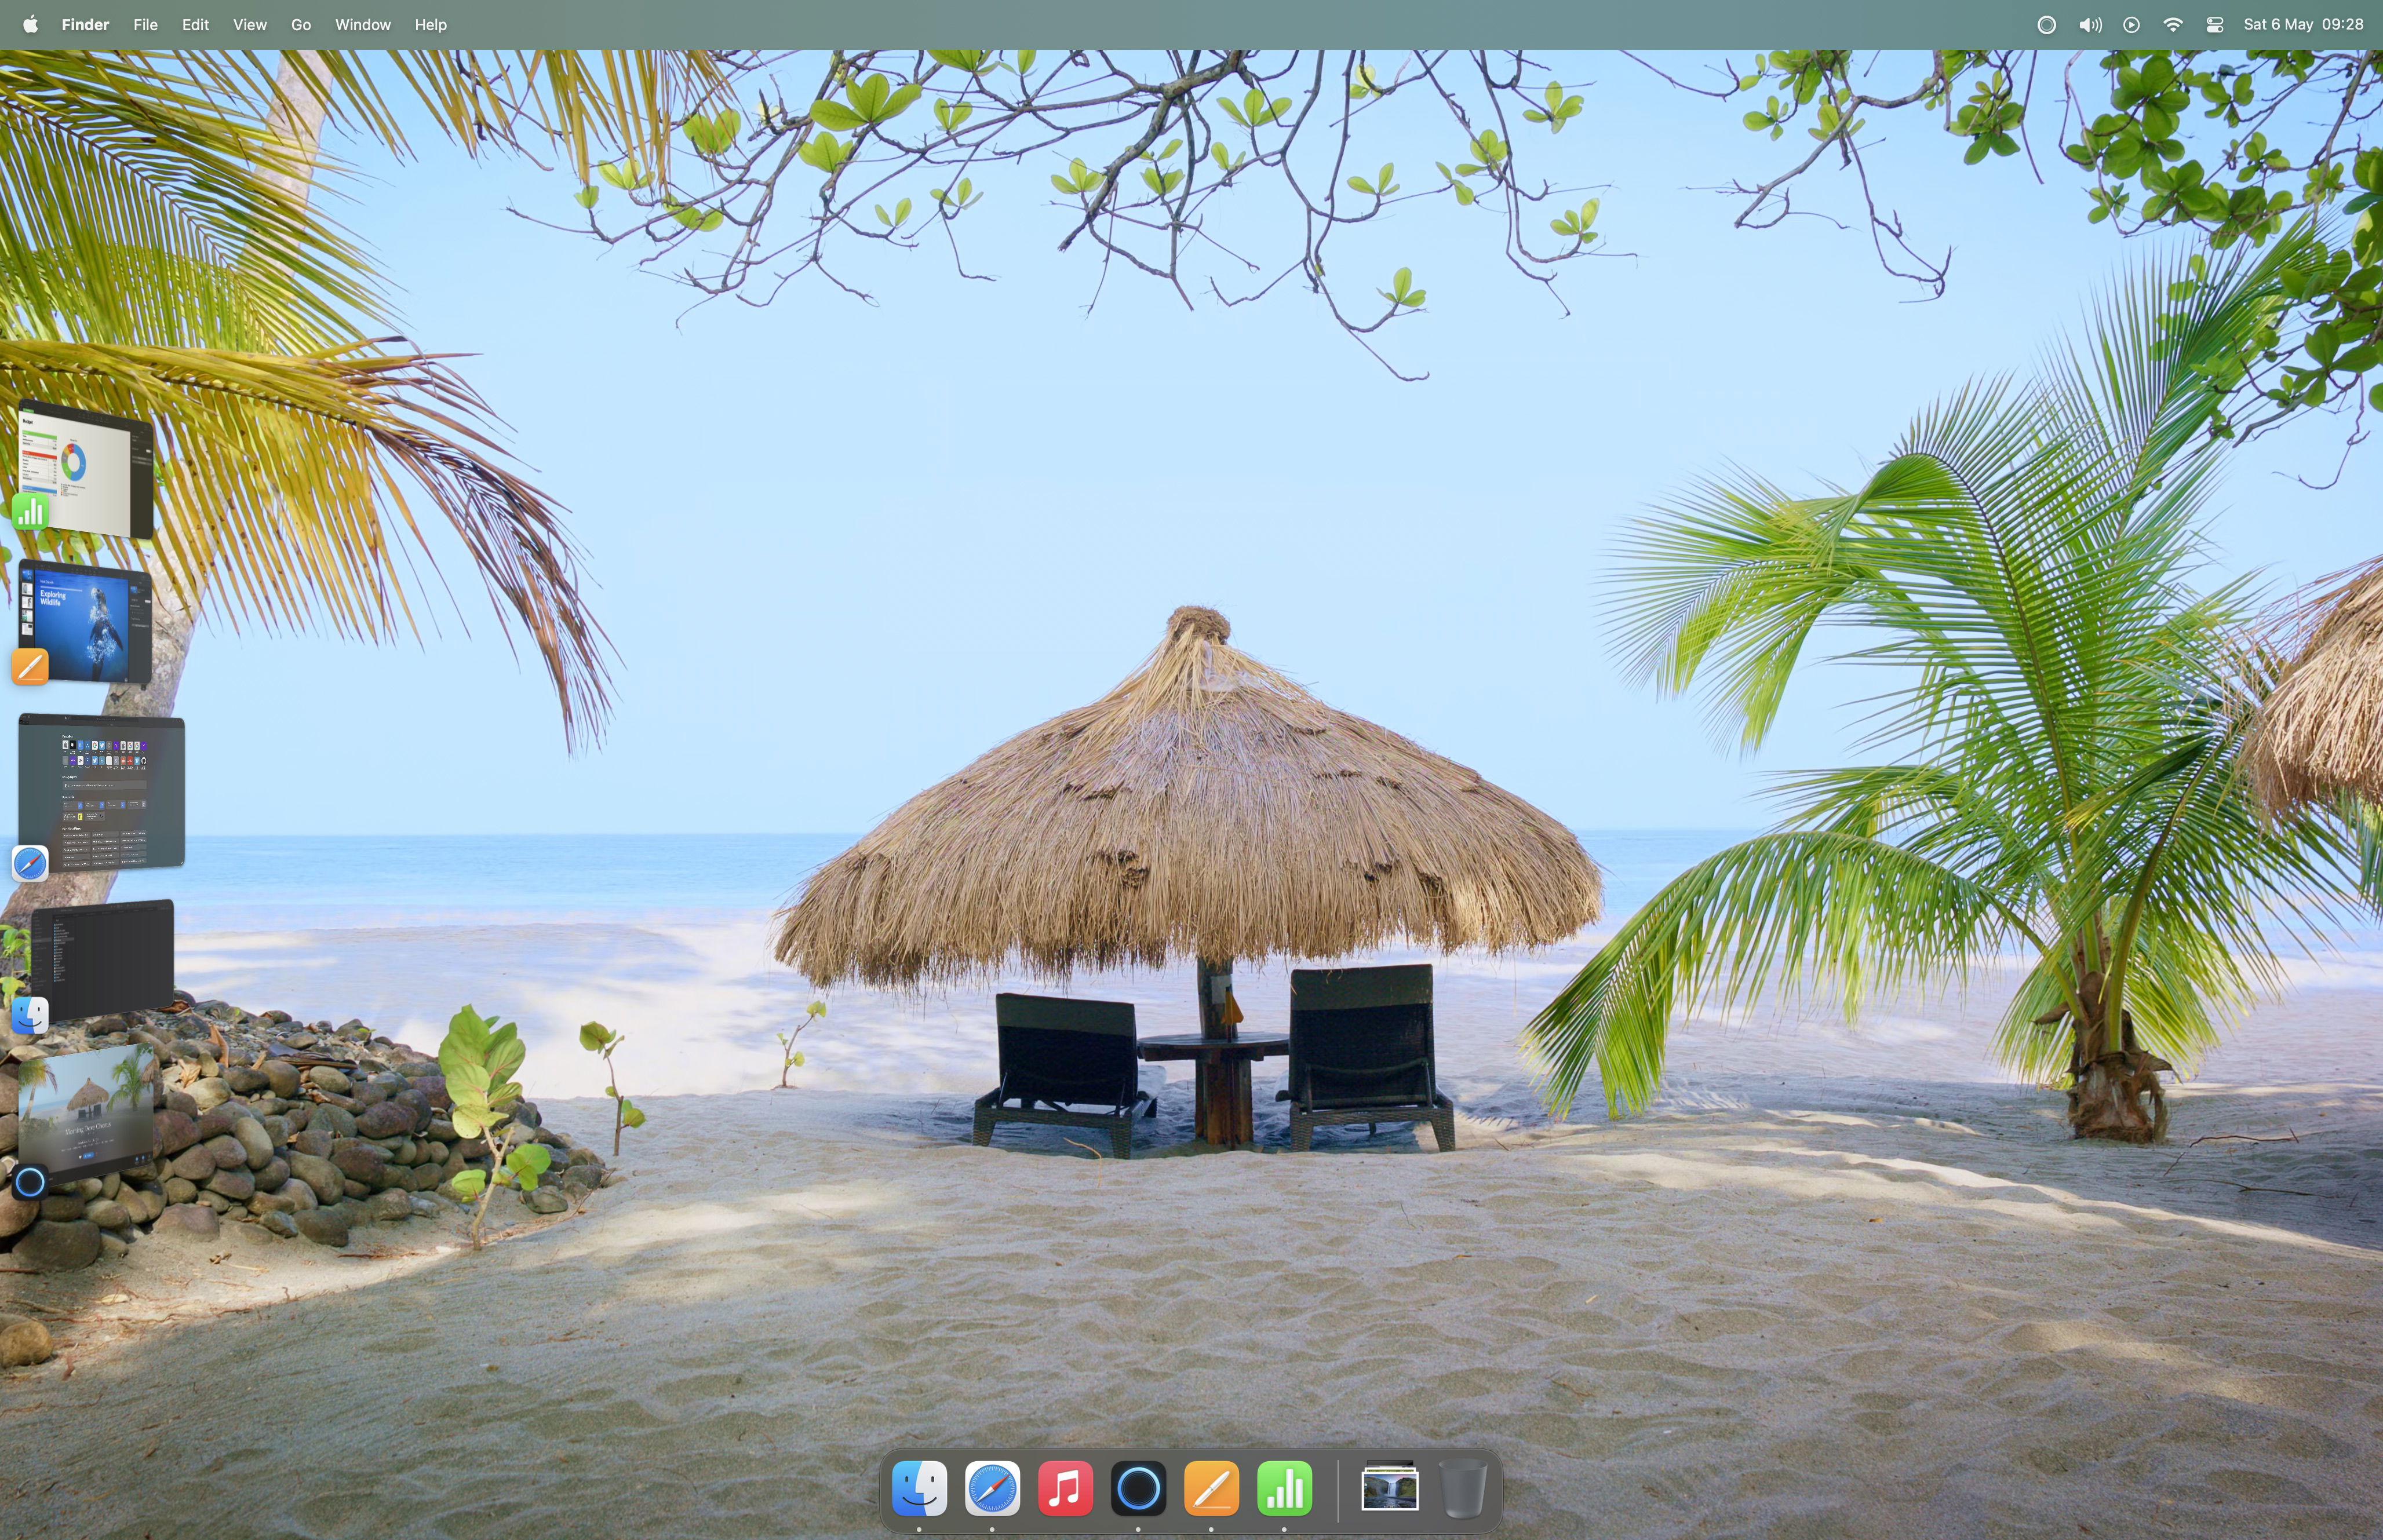2383x1540 pixels.
Task: Launch Safari from the Dock
Action: [992, 1489]
